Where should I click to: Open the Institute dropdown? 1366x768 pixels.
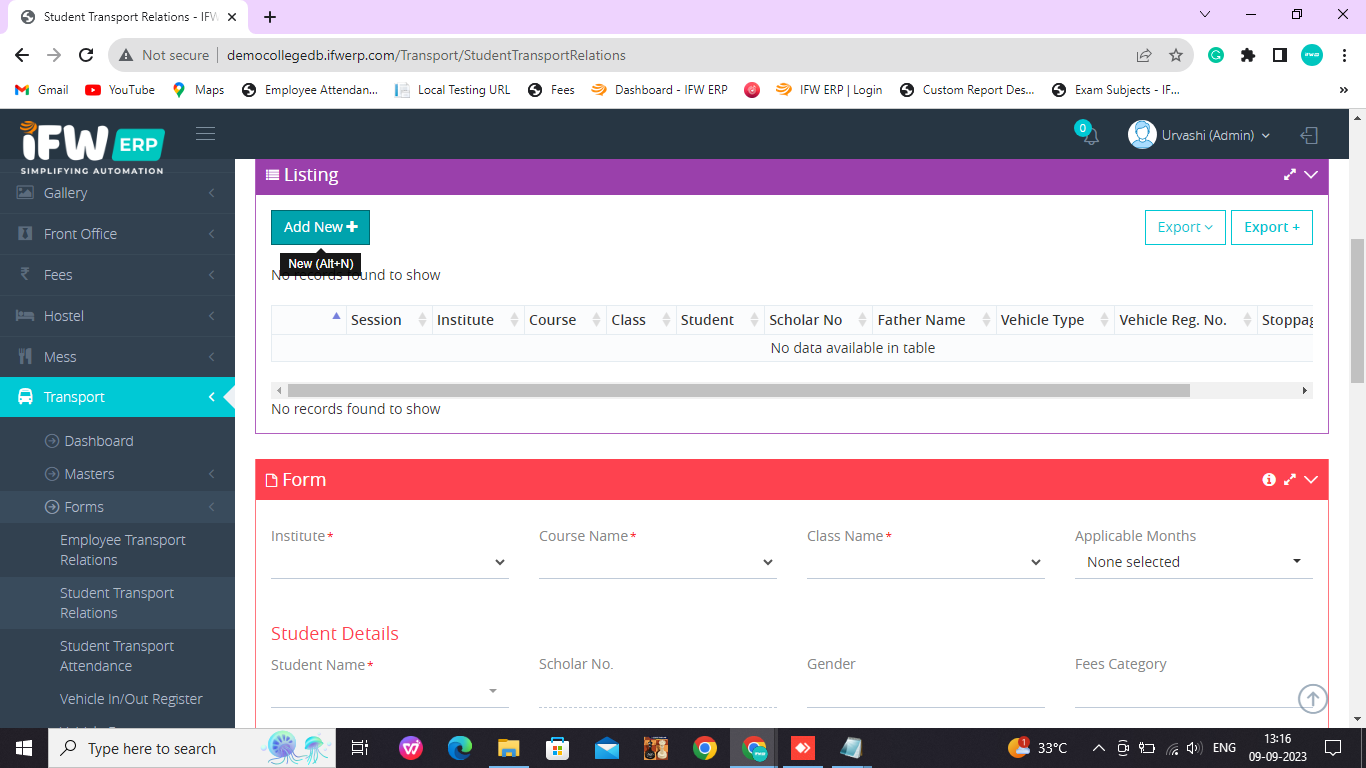tap(390, 562)
